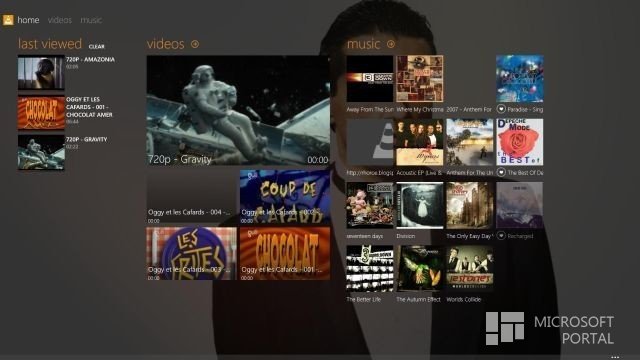The width and height of the screenshot is (640, 360).
Task: Open the Paradise album cover
Action: click(x=520, y=79)
